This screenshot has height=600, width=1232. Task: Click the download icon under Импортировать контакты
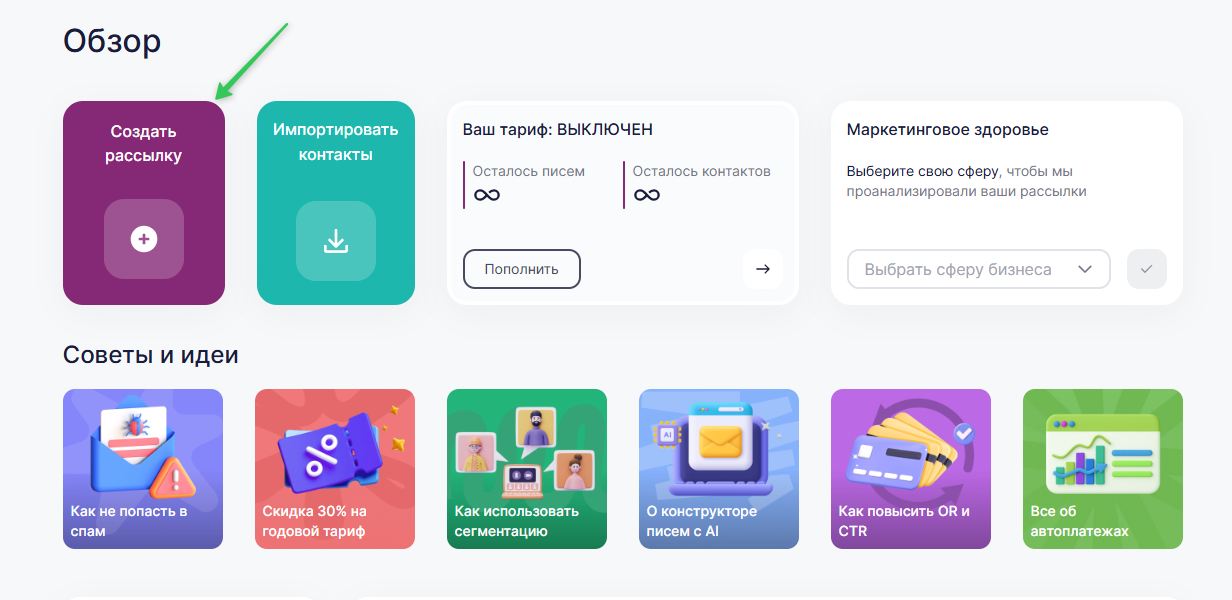(336, 241)
